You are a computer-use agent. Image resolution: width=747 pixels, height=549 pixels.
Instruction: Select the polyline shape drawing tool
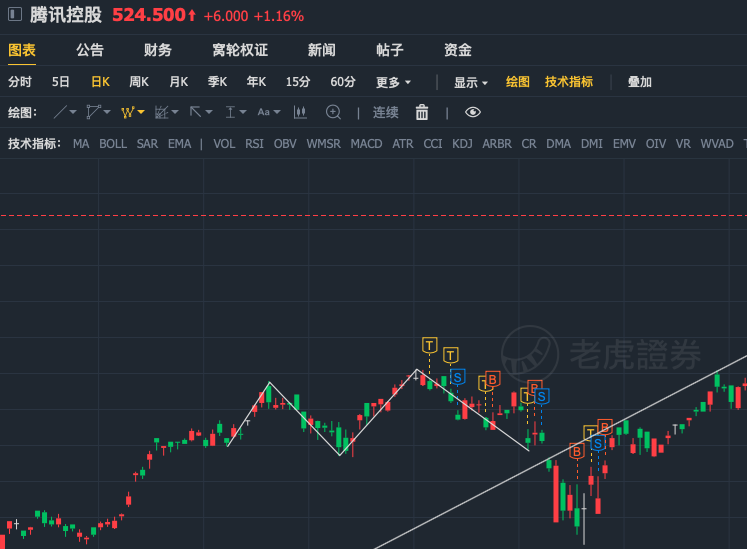[x=93, y=112]
